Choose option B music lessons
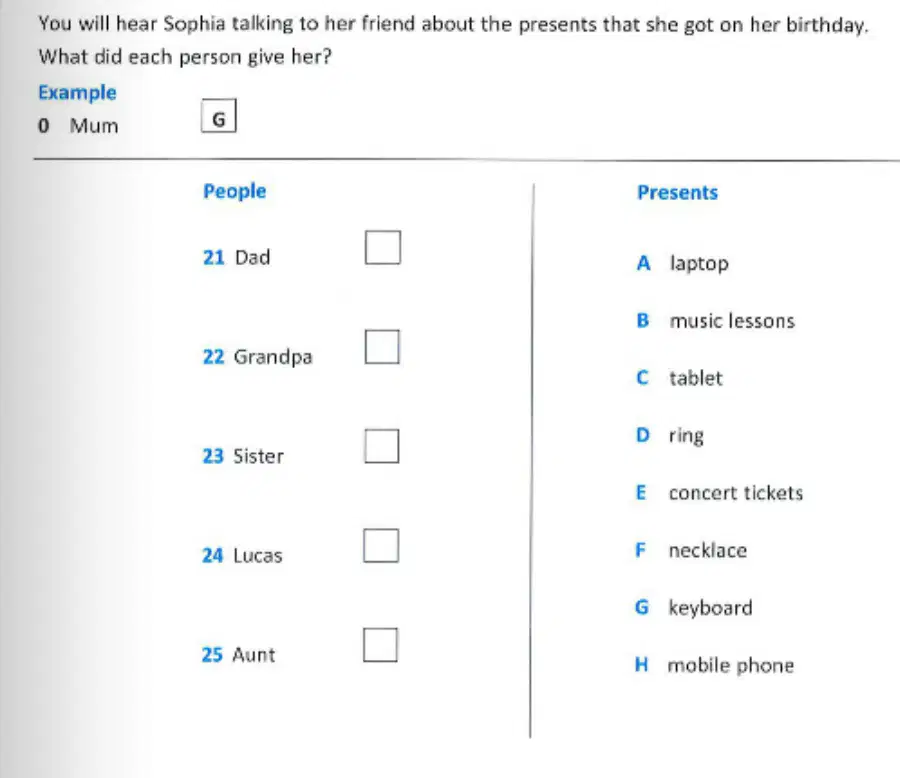 716,320
